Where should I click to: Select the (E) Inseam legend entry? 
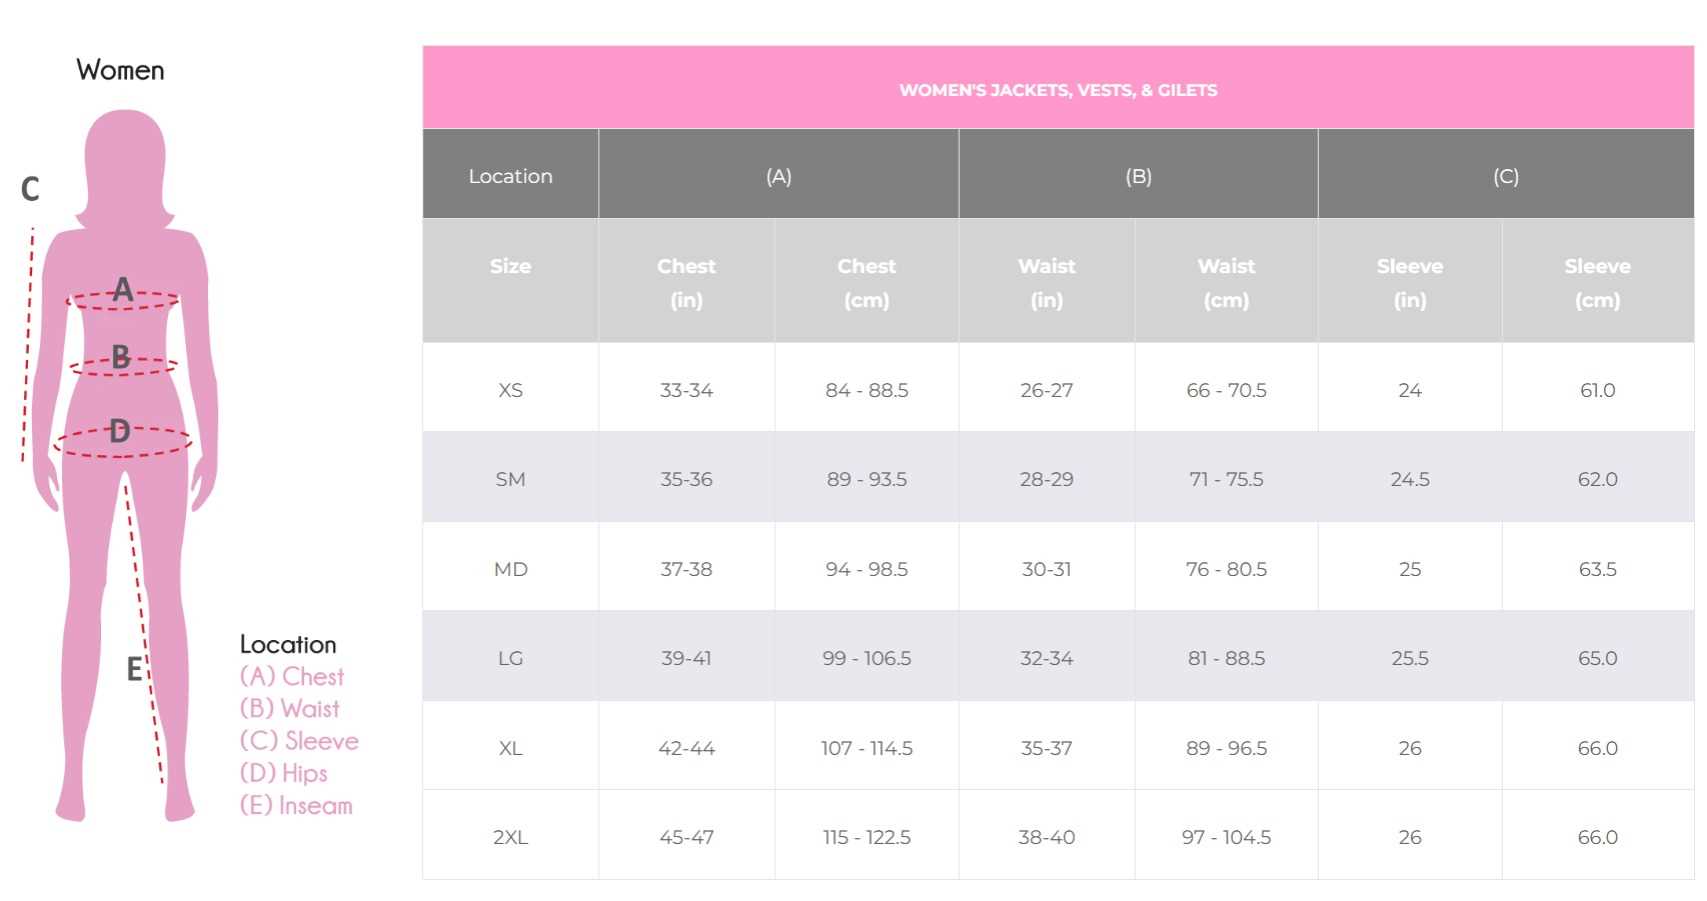[296, 806]
